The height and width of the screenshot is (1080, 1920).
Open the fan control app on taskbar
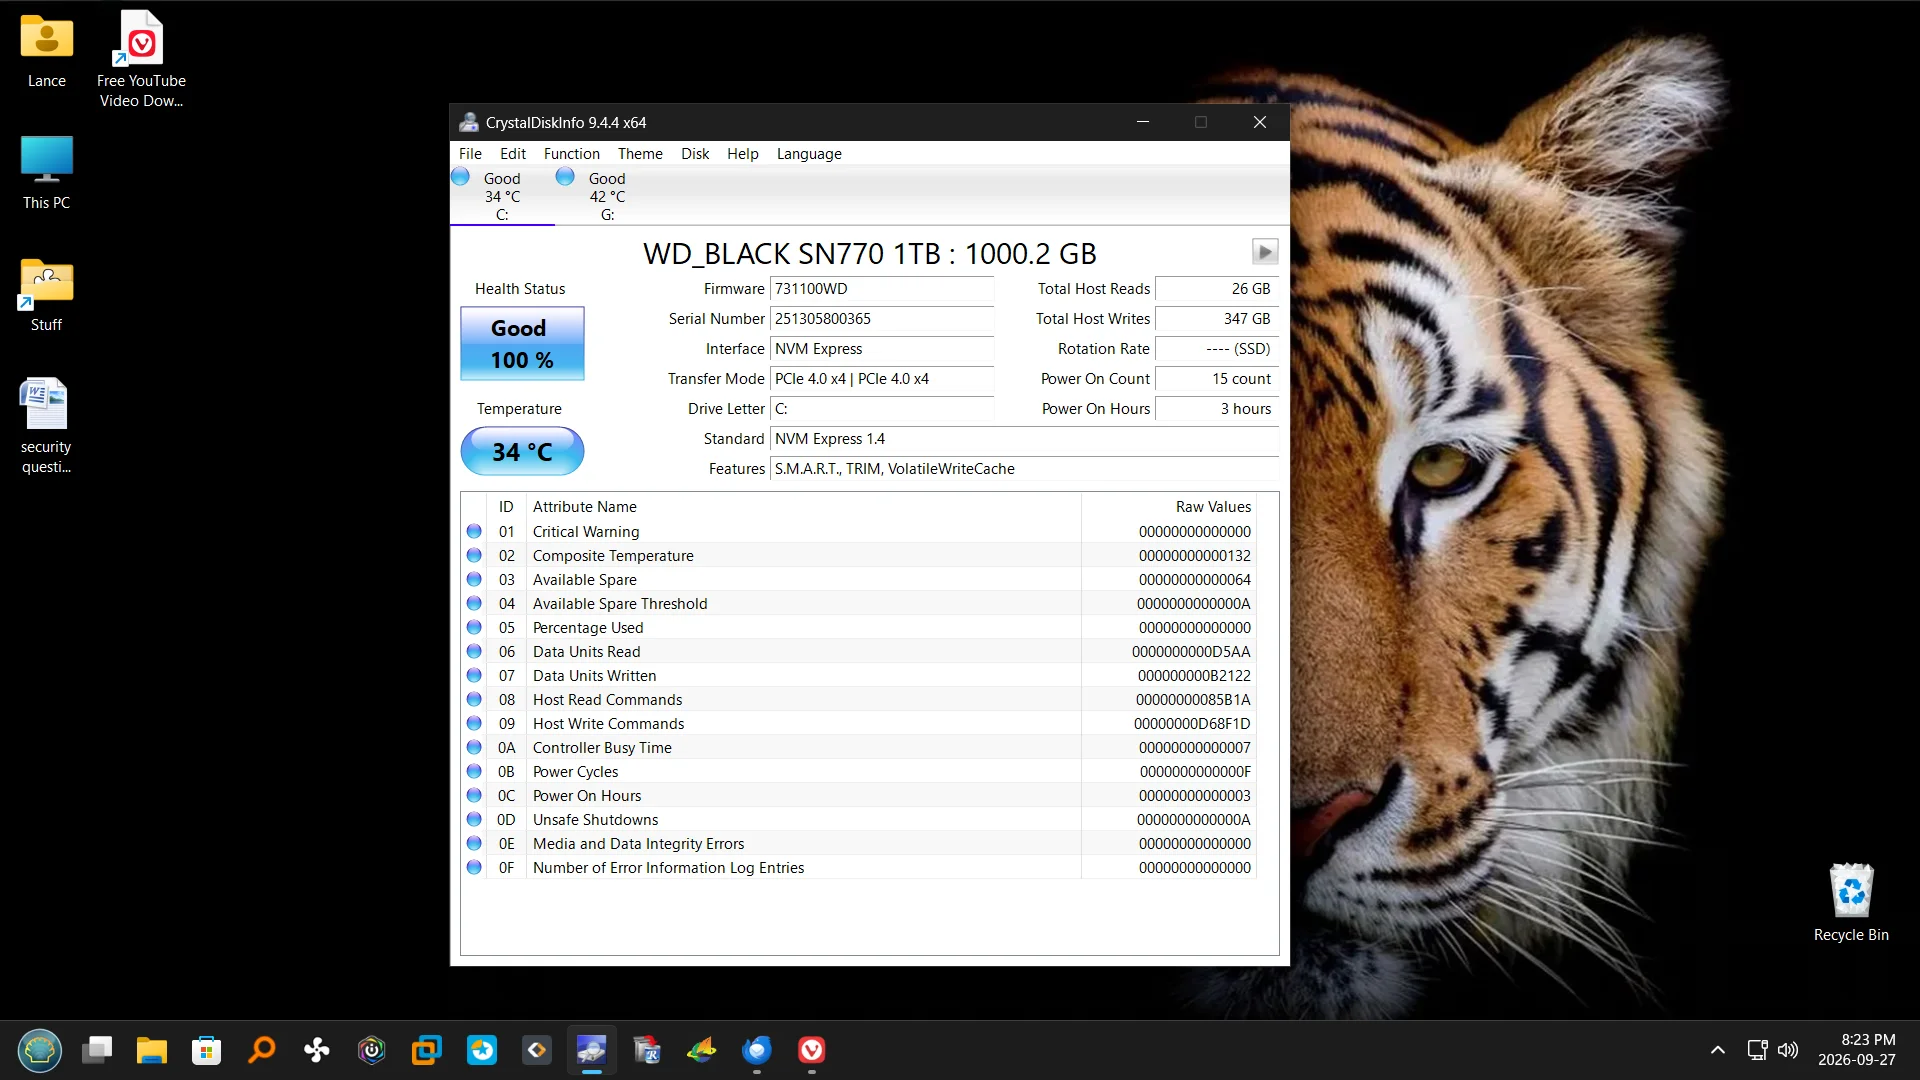point(317,1050)
